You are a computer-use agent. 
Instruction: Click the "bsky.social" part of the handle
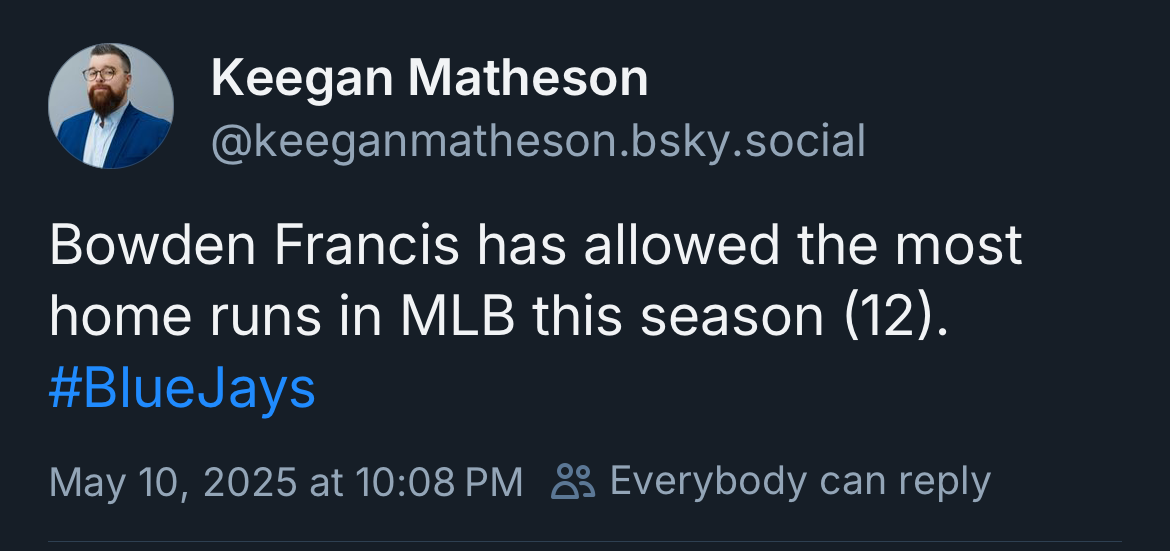749,142
